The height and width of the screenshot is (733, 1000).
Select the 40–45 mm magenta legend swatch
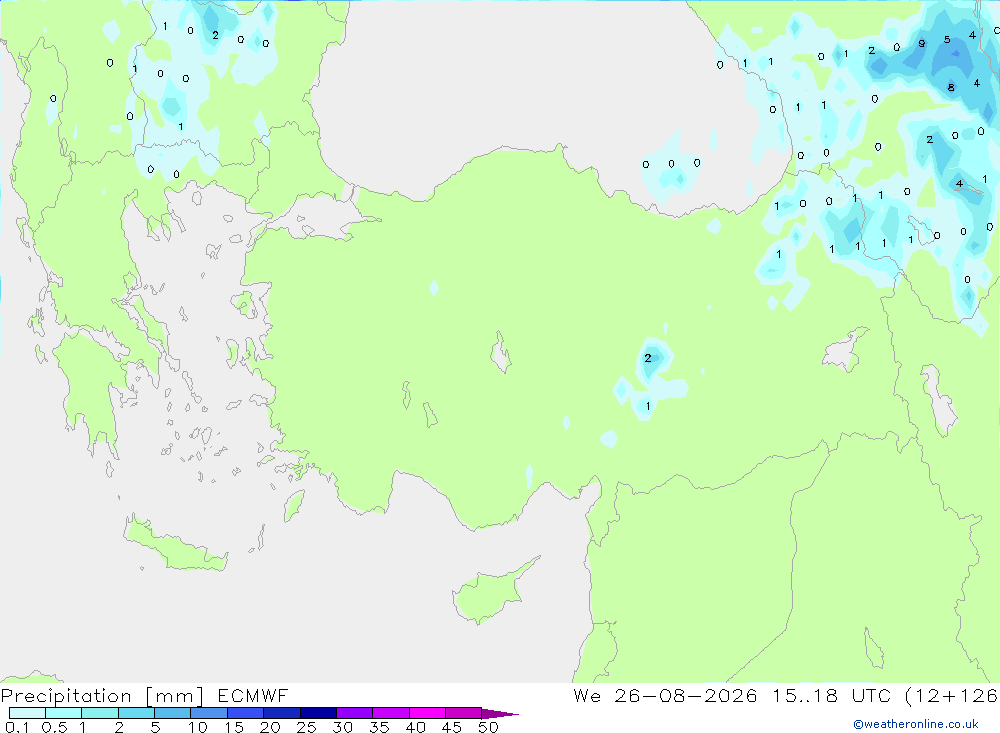pyautogui.click(x=427, y=713)
